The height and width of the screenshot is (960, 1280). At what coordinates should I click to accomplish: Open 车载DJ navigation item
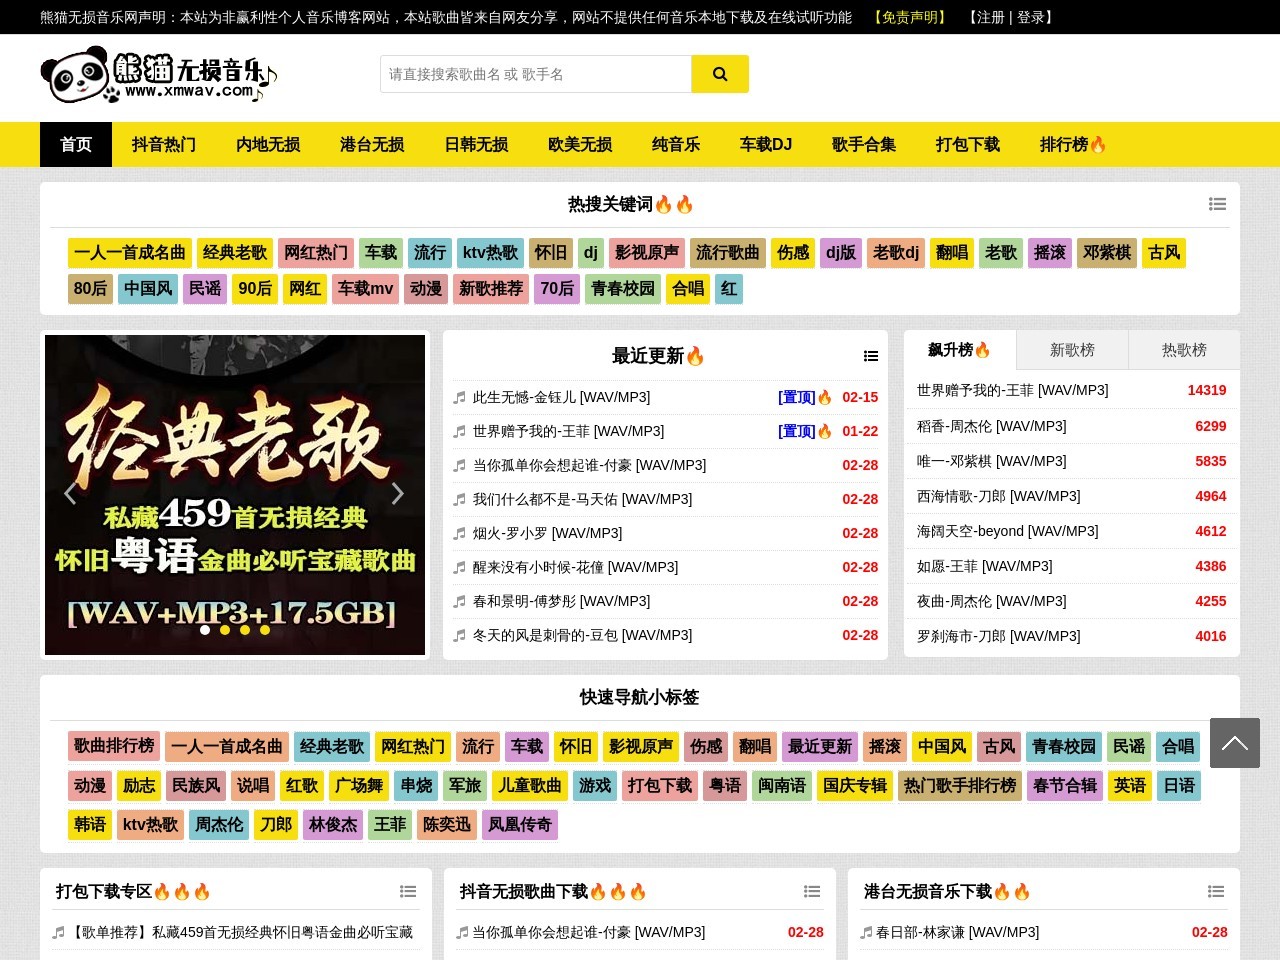(766, 145)
